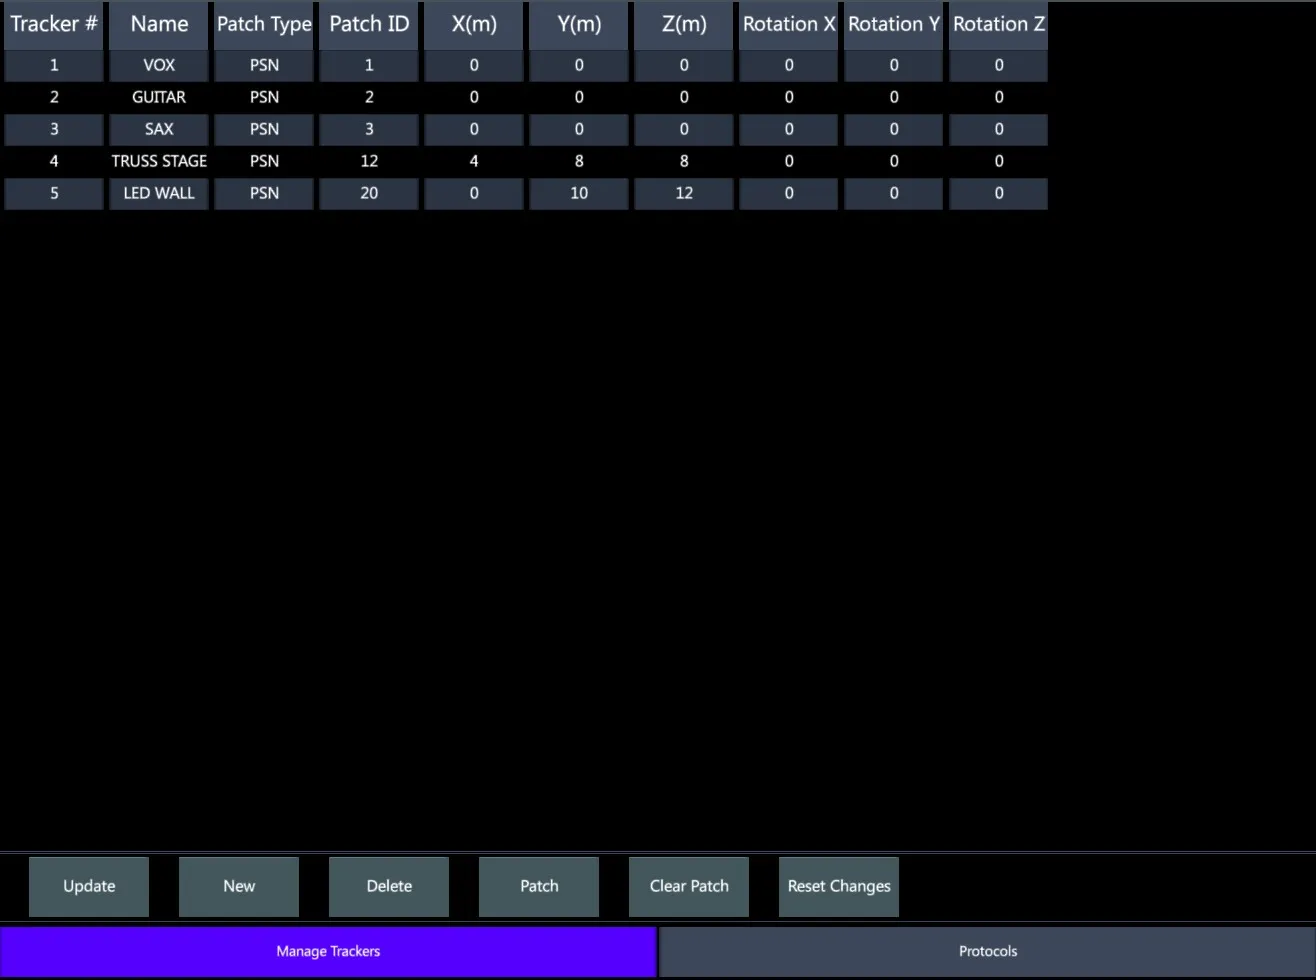
Task: Click the Rotation Z column header
Action: pyautogui.click(x=999, y=24)
